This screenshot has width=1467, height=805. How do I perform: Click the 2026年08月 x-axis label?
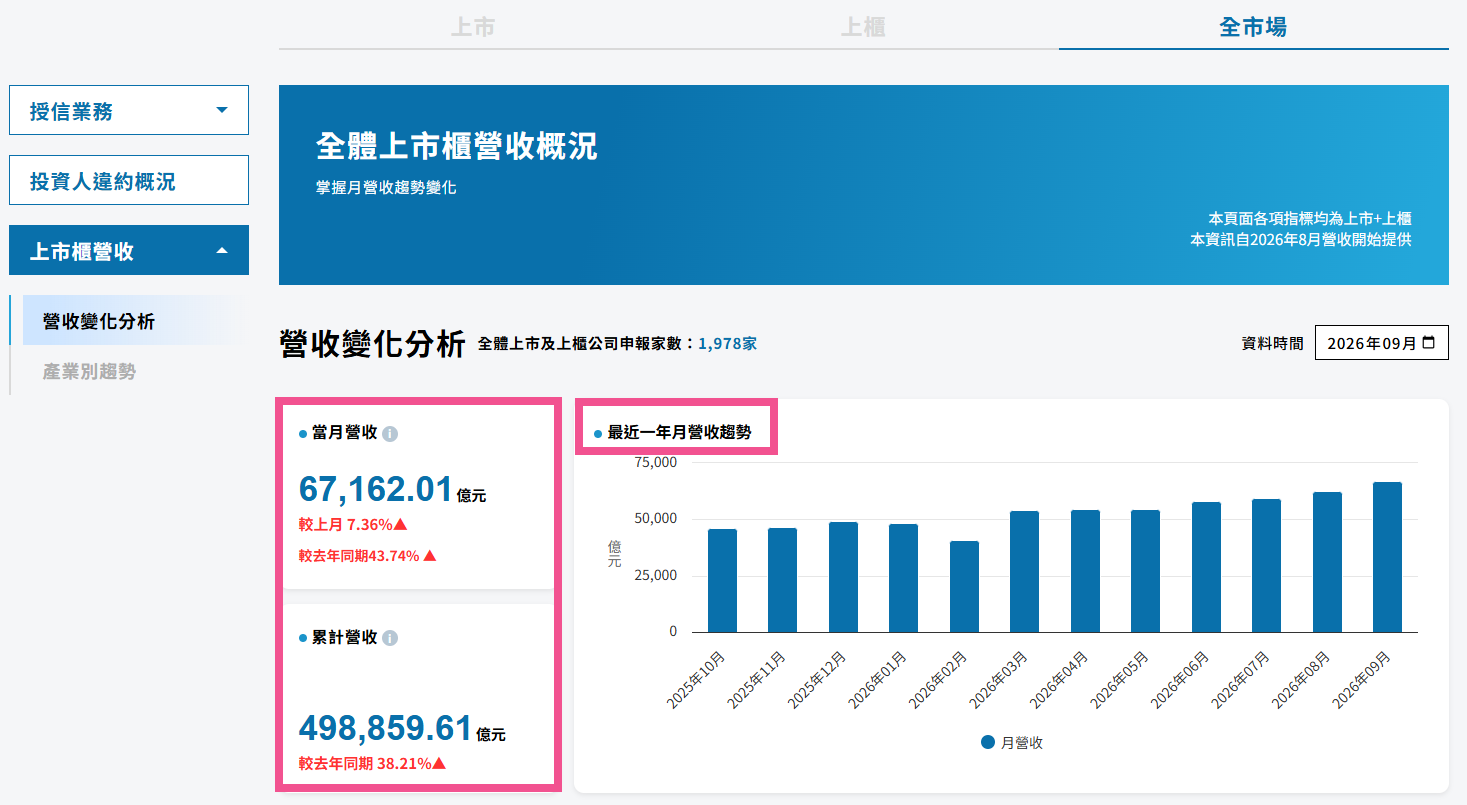(x=1303, y=679)
